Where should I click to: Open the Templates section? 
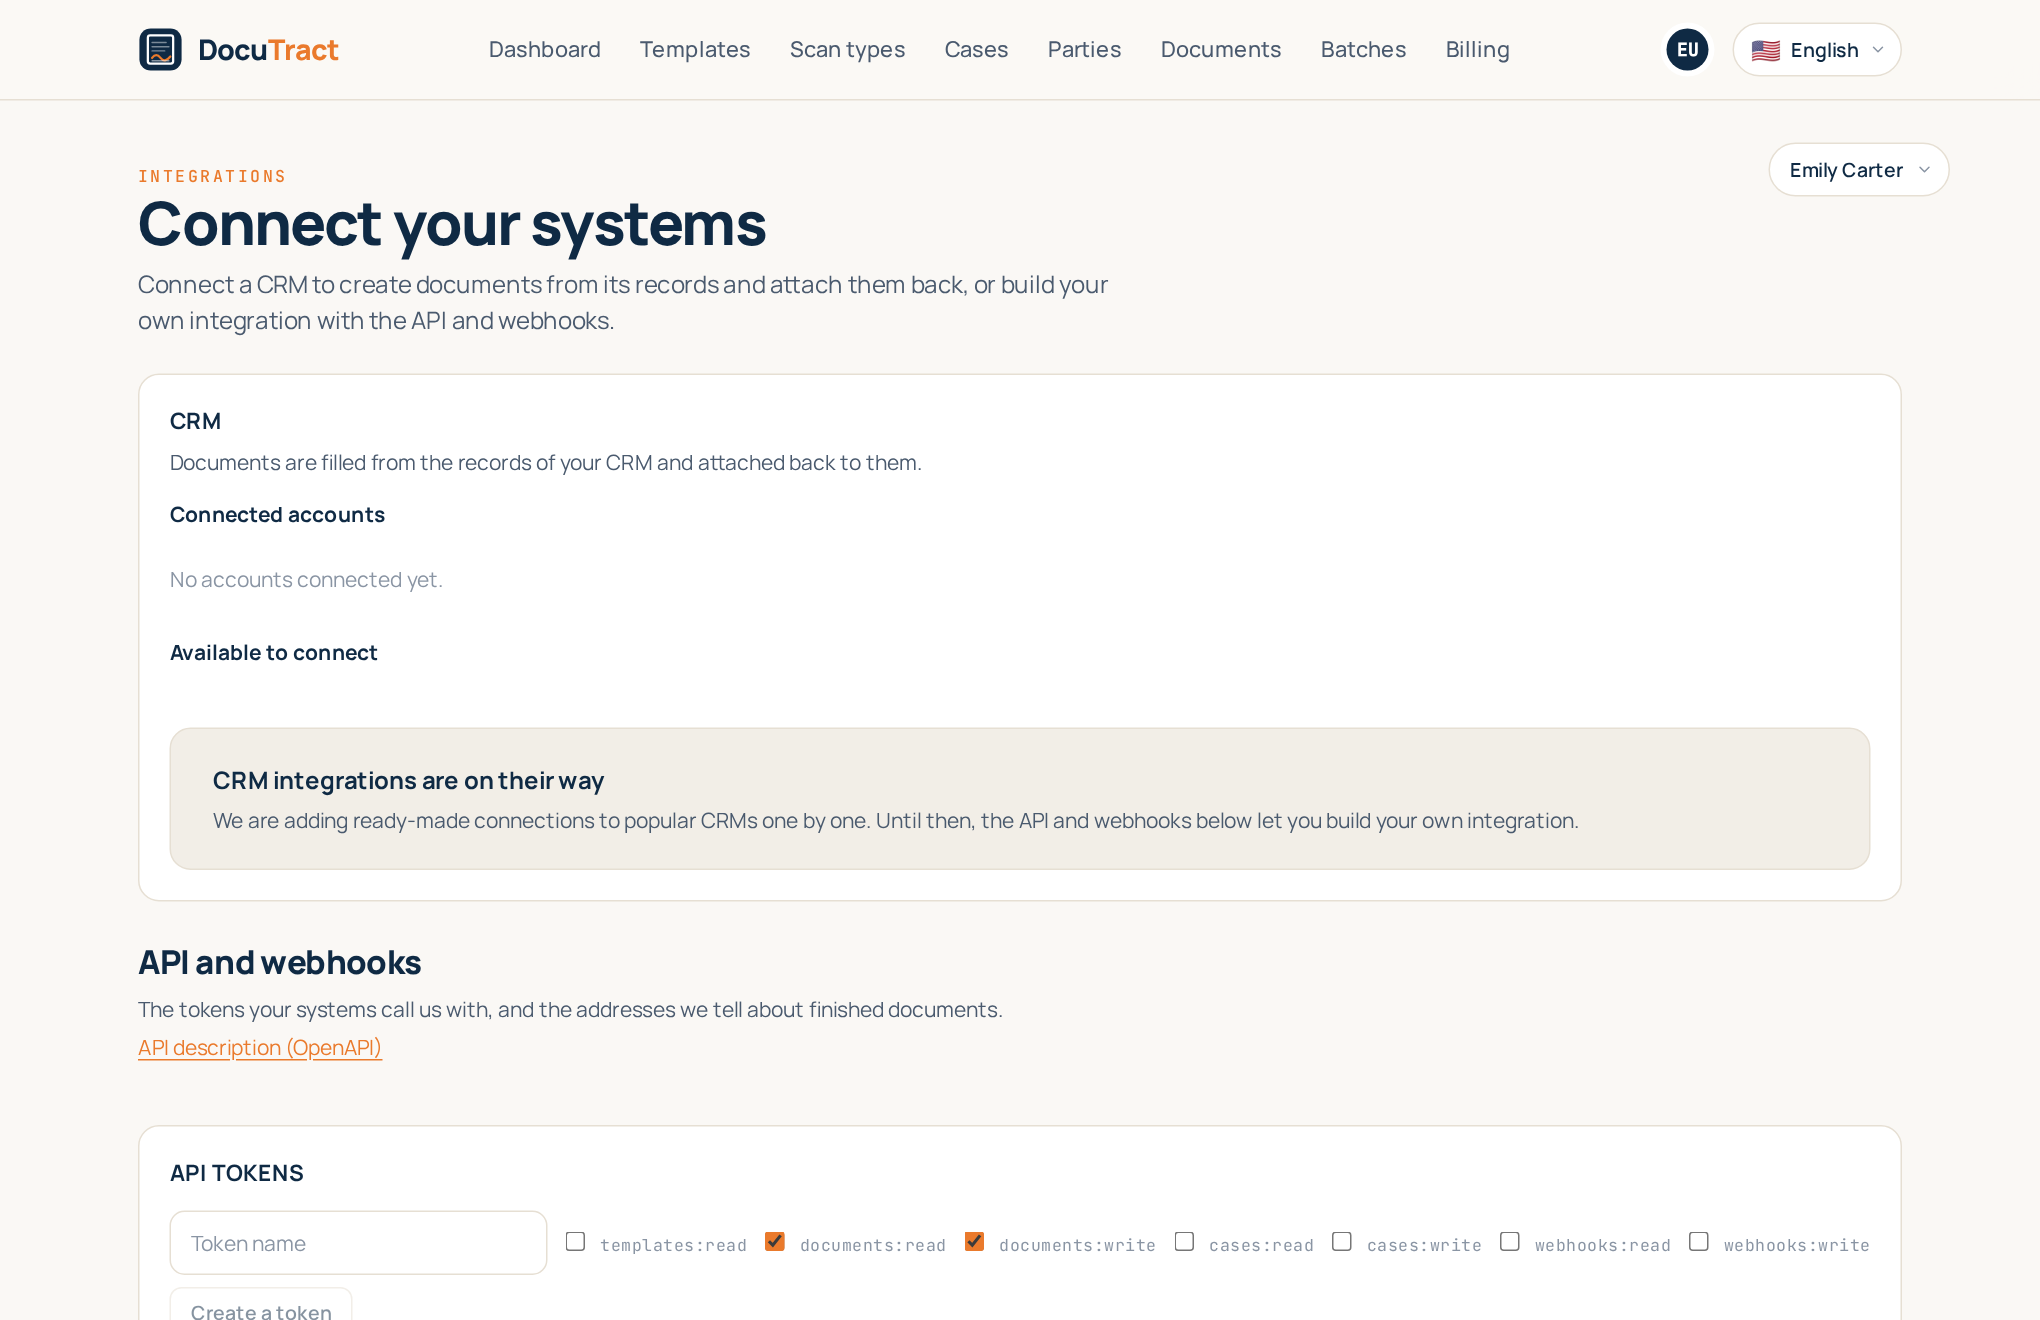(x=695, y=50)
